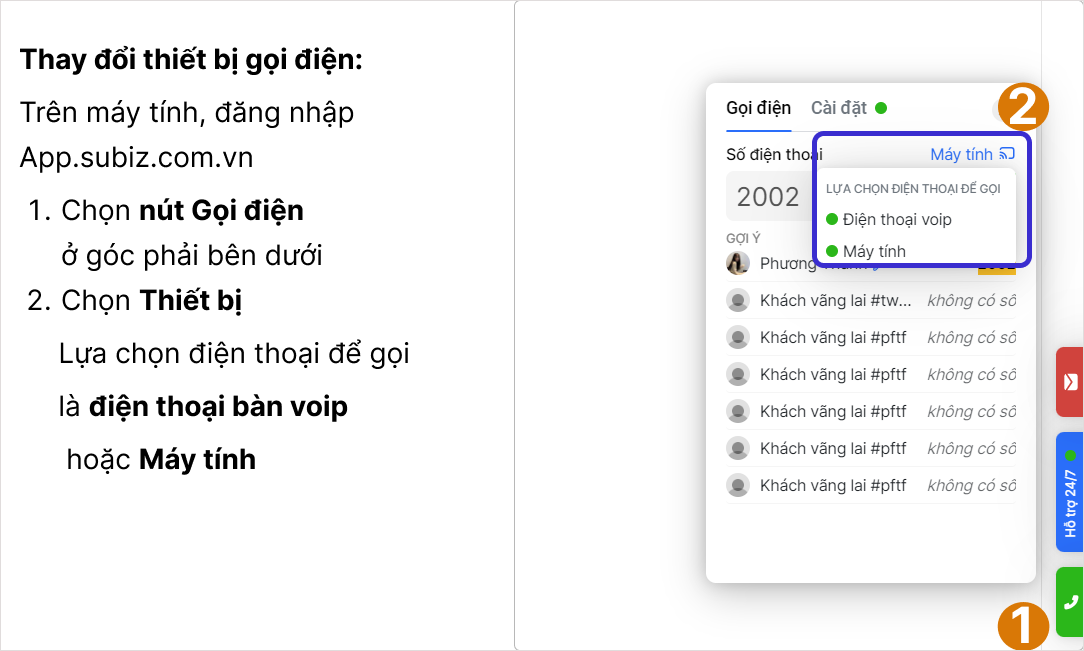Open the Máy tính device dropdown
This screenshot has width=1084, height=651.
point(961,154)
